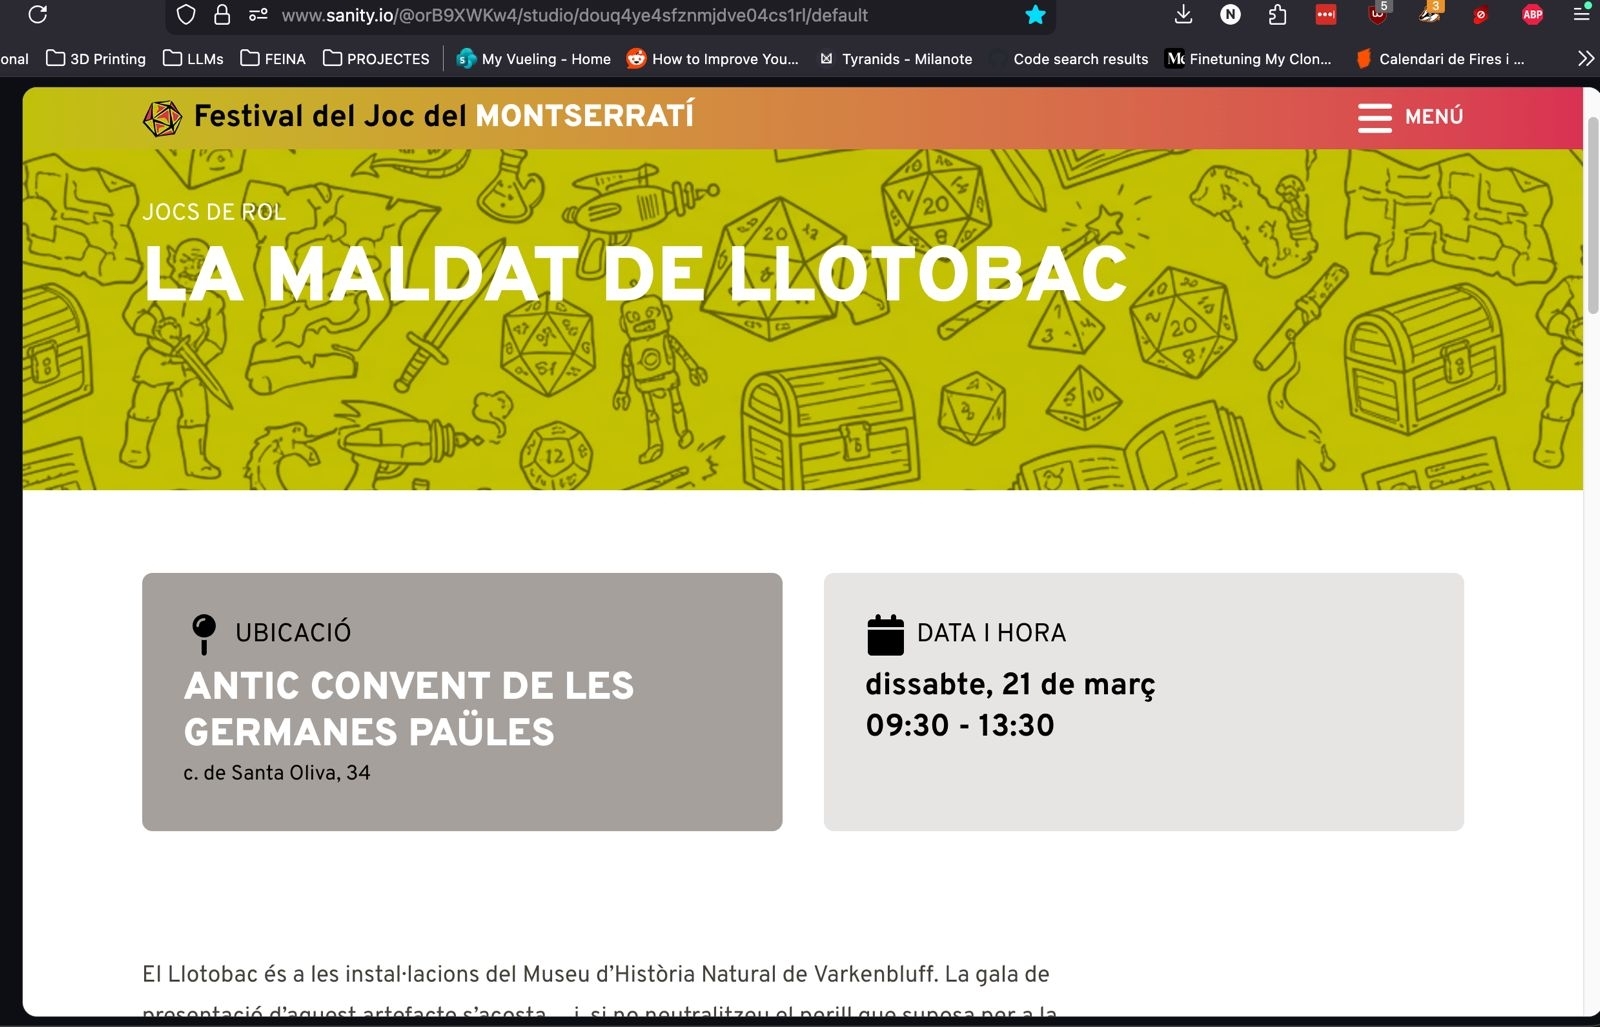Reload the page with the refresh icon
Viewport: 1600px width, 1027px height.
[38, 15]
